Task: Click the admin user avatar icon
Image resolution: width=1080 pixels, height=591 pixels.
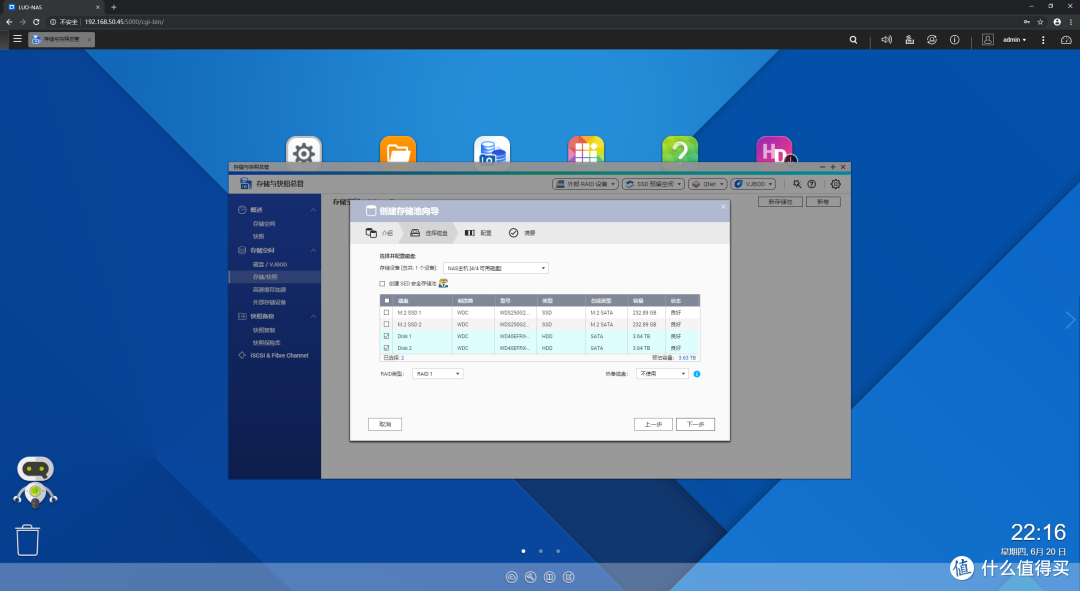Action: click(988, 40)
